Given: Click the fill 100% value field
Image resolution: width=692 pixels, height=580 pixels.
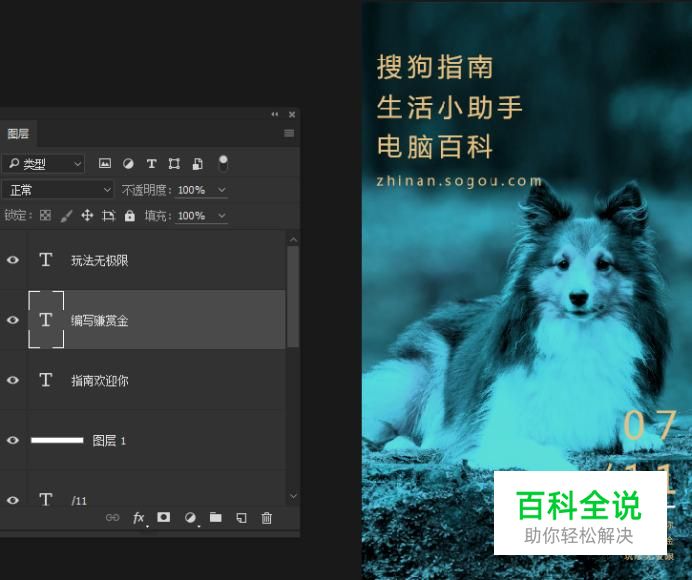Looking at the screenshot, I should [x=192, y=216].
